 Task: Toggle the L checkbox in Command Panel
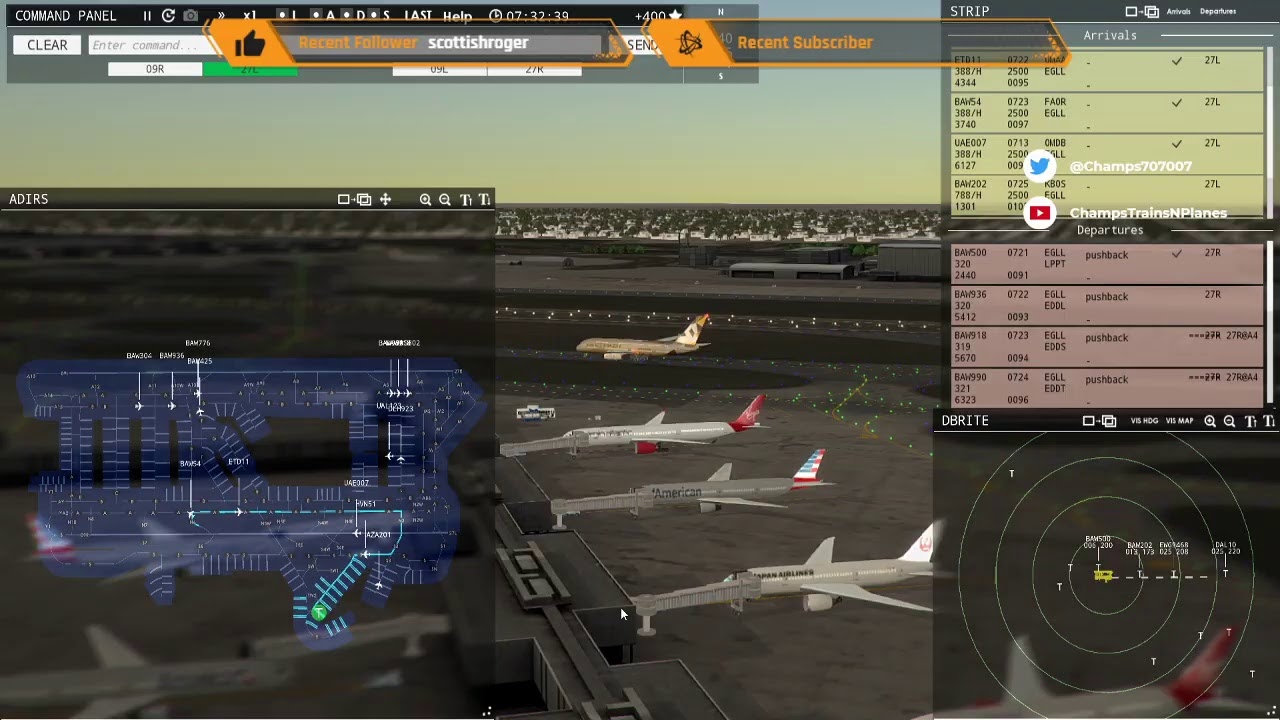coord(283,16)
